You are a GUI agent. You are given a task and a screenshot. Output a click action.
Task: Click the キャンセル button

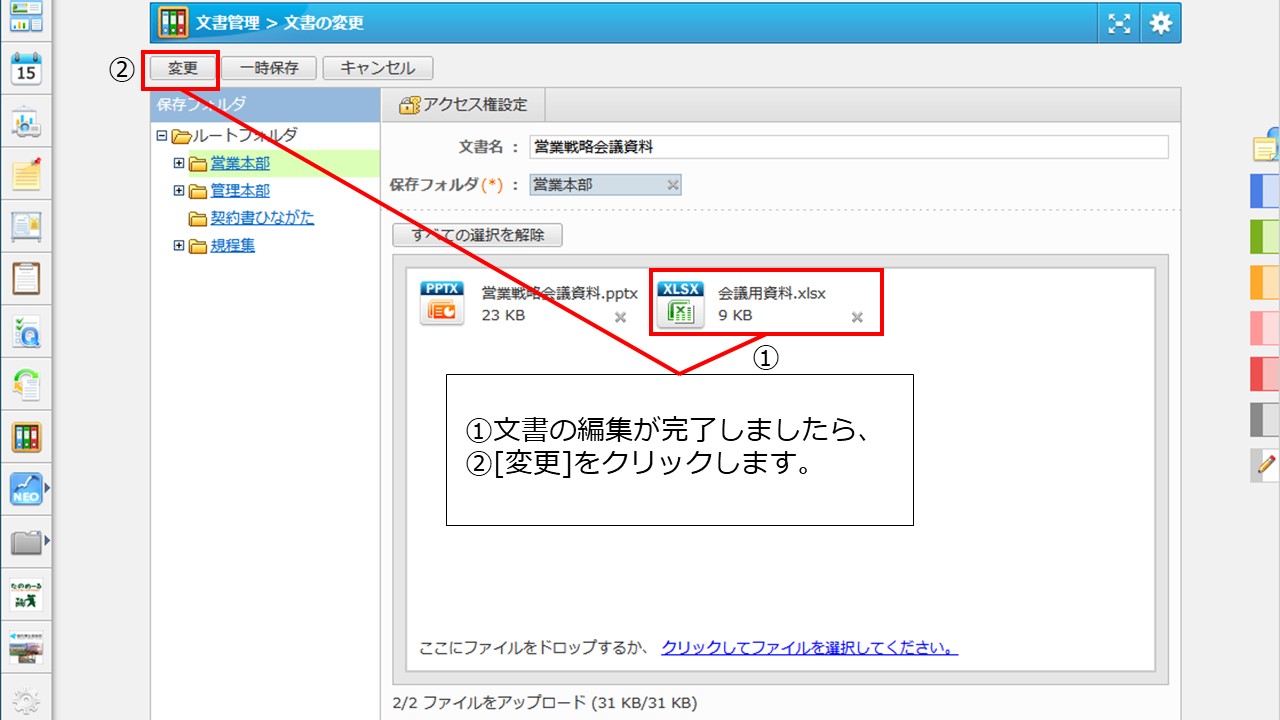(378, 68)
